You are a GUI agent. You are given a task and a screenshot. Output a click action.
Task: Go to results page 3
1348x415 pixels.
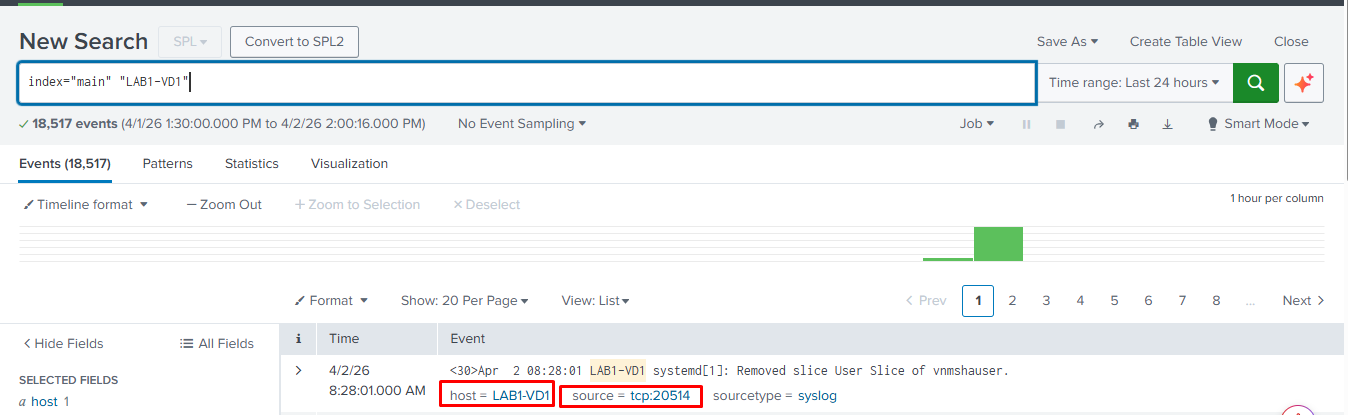click(x=1046, y=300)
